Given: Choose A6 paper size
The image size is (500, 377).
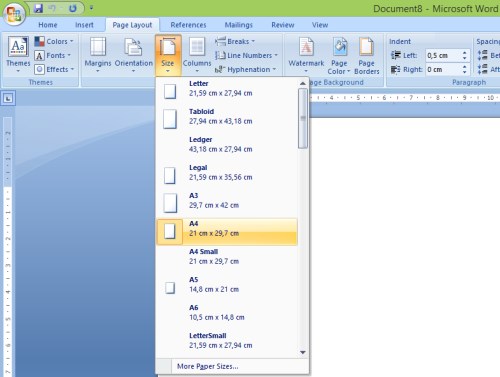Looking at the screenshot, I should tap(227, 315).
